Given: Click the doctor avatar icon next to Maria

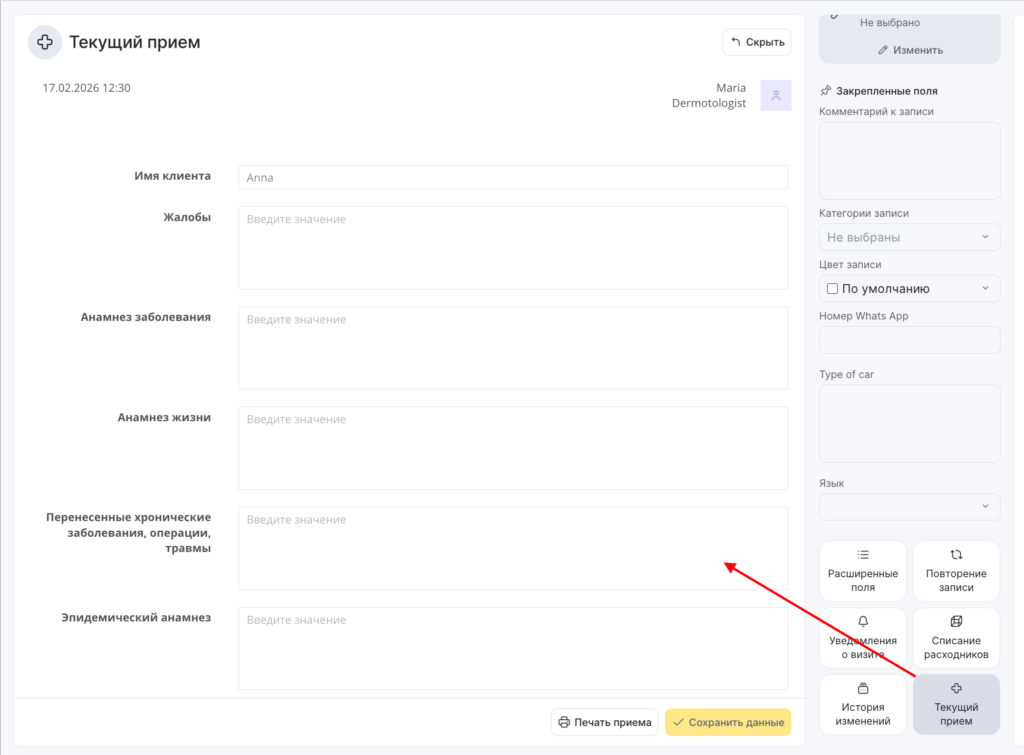Looking at the screenshot, I should click(775, 95).
